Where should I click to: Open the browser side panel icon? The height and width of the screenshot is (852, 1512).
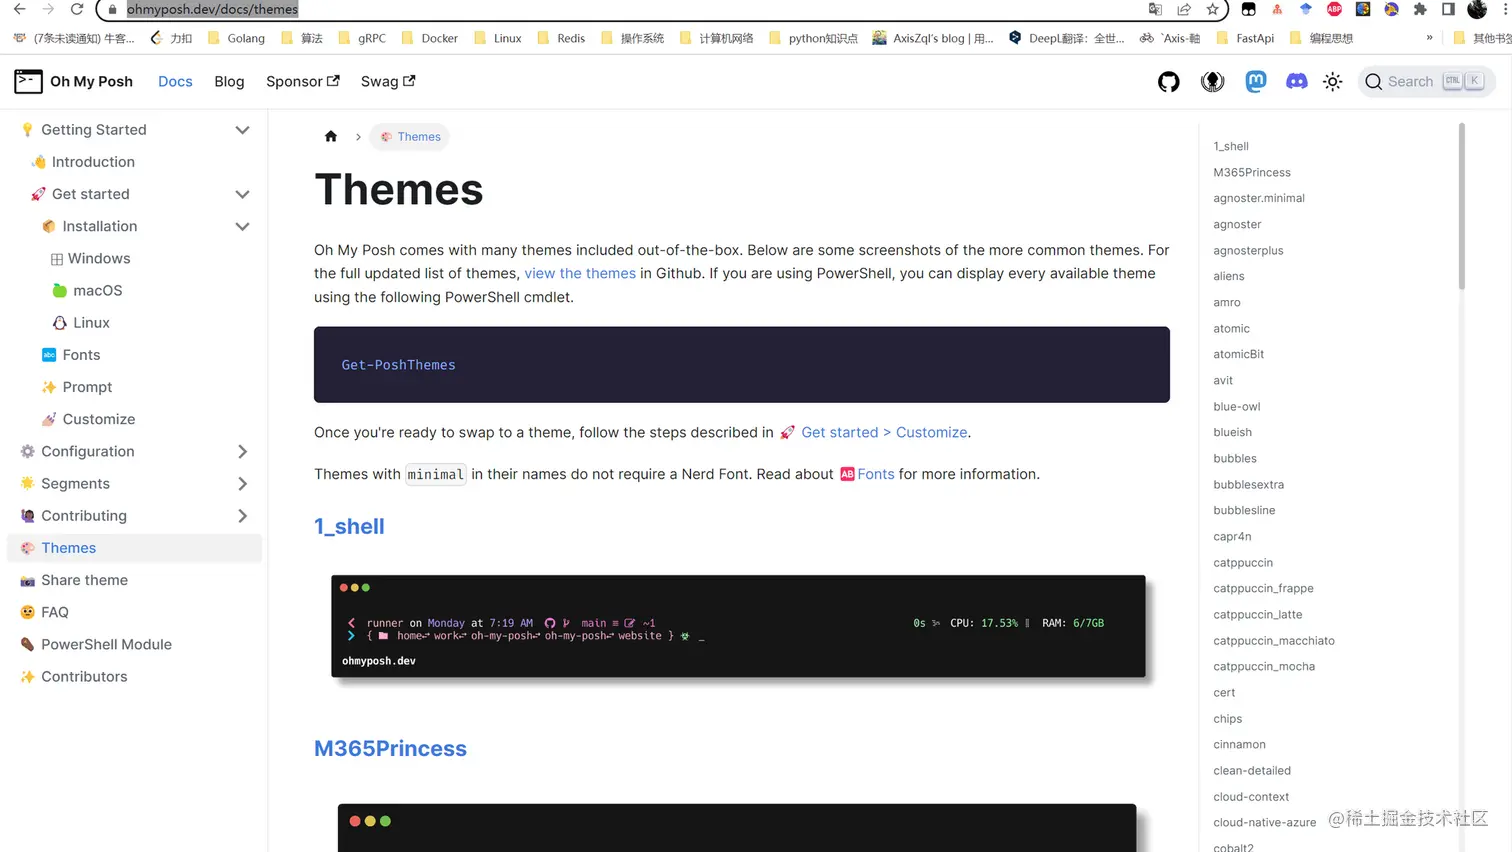tap(1448, 9)
